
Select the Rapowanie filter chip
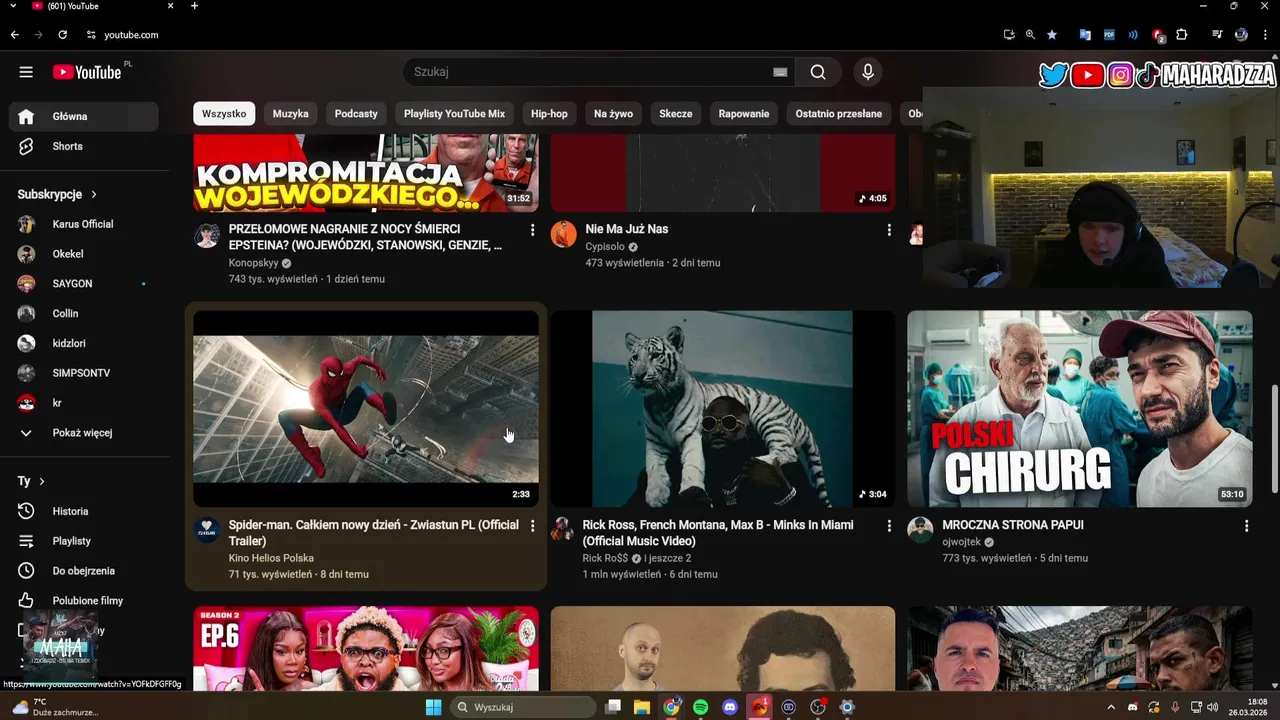tap(744, 114)
